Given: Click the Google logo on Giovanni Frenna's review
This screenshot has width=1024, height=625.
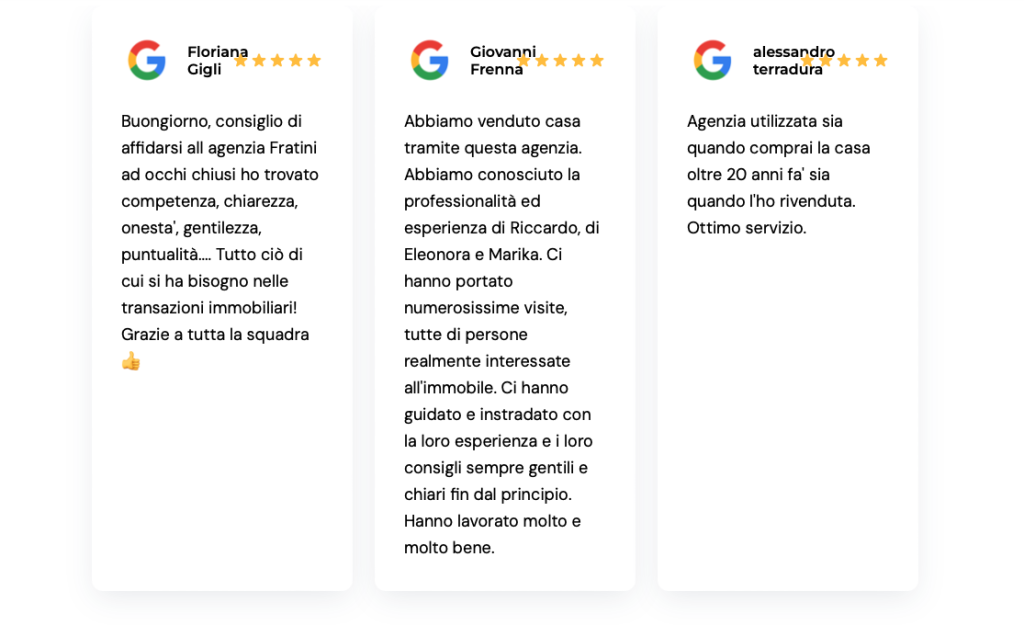Looking at the screenshot, I should coord(430,60).
